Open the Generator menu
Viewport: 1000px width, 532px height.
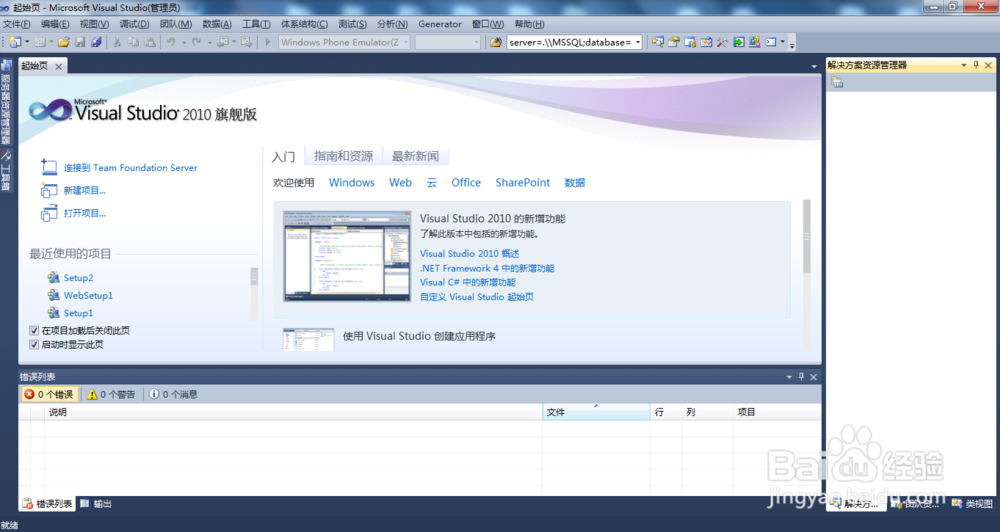click(x=439, y=24)
